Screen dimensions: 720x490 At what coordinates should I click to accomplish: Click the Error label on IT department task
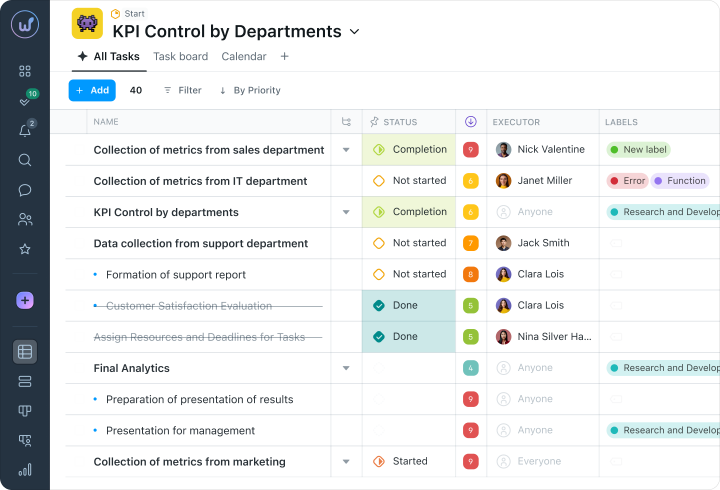pyautogui.click(x=627, y=181)
